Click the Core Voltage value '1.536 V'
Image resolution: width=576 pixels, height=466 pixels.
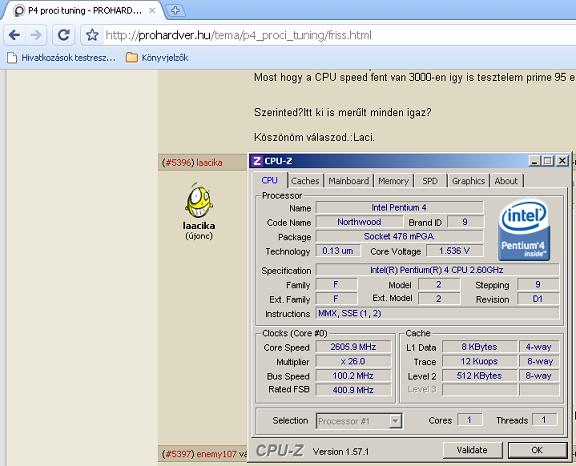tap(454, 251)
